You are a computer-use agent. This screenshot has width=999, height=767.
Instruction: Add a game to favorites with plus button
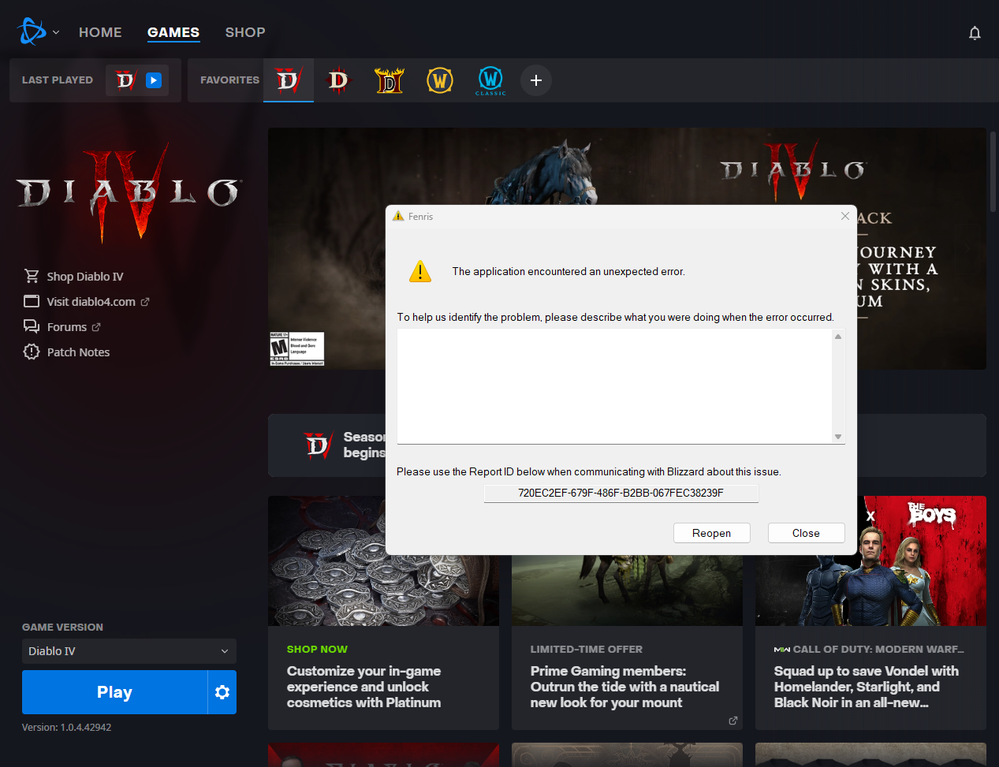(536, 80)
